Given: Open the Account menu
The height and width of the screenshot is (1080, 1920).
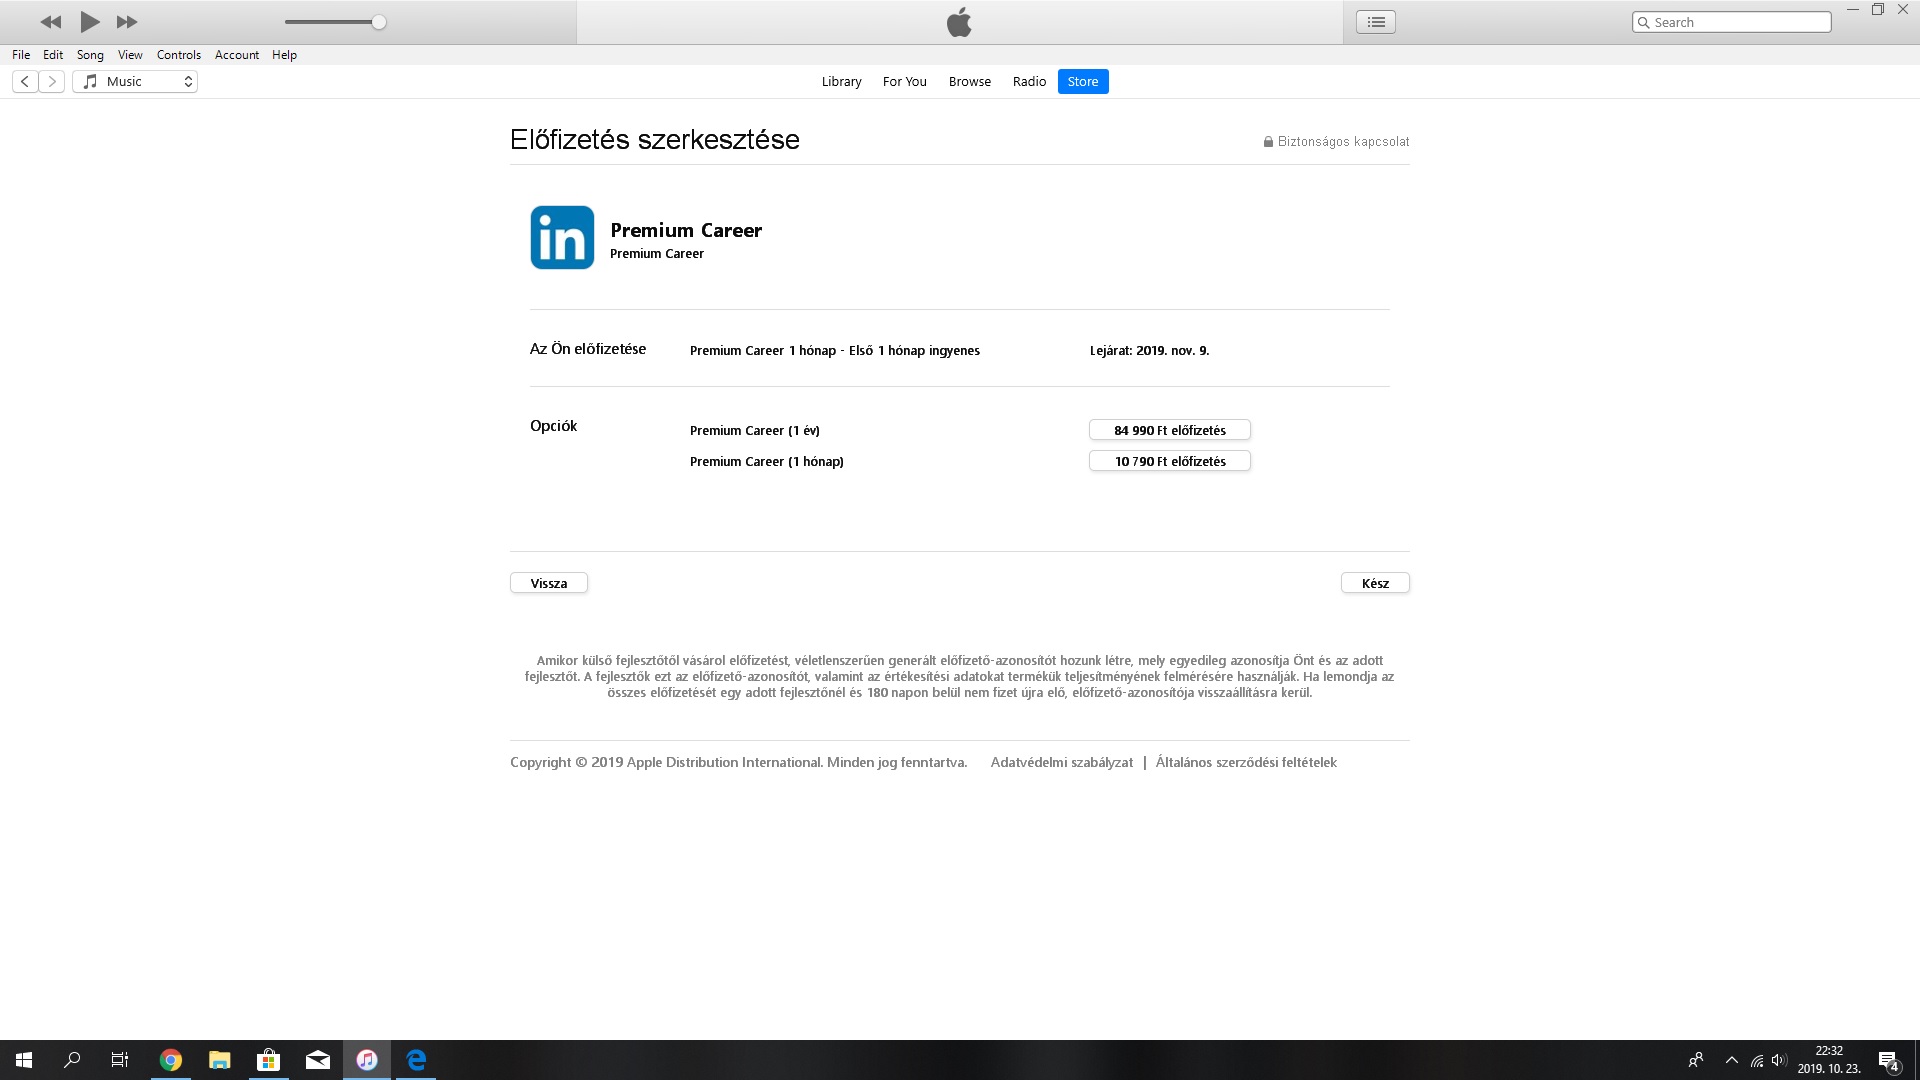Looking at the screenshot, I should click(x=237, y=55).
